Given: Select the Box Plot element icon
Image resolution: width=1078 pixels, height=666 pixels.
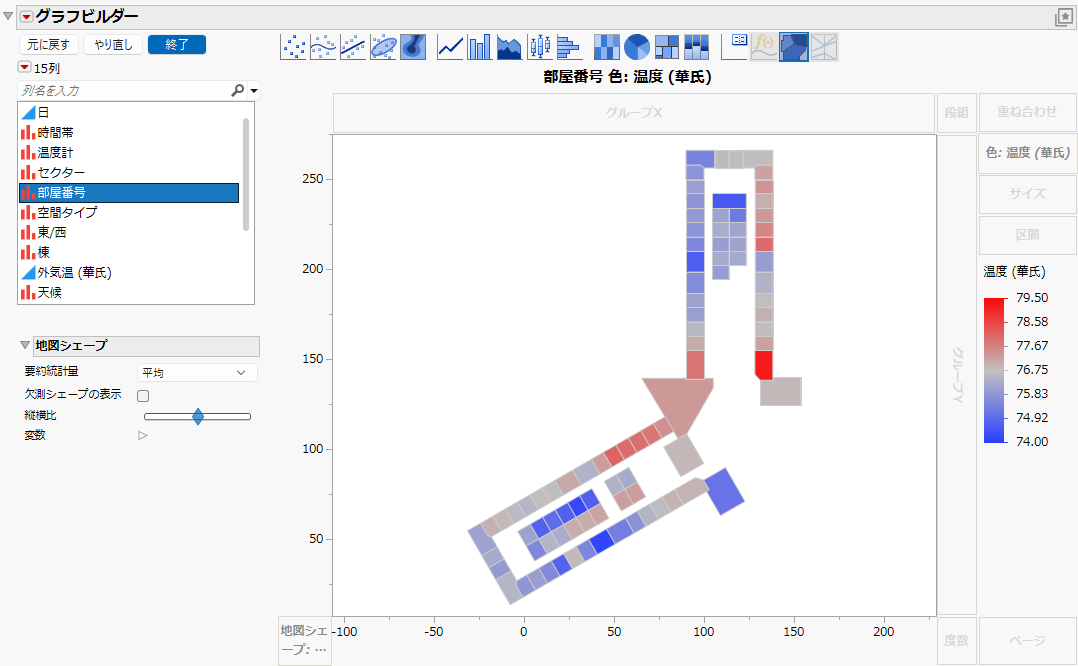Looking at the screenshot, I should click(x=540, y=47).
